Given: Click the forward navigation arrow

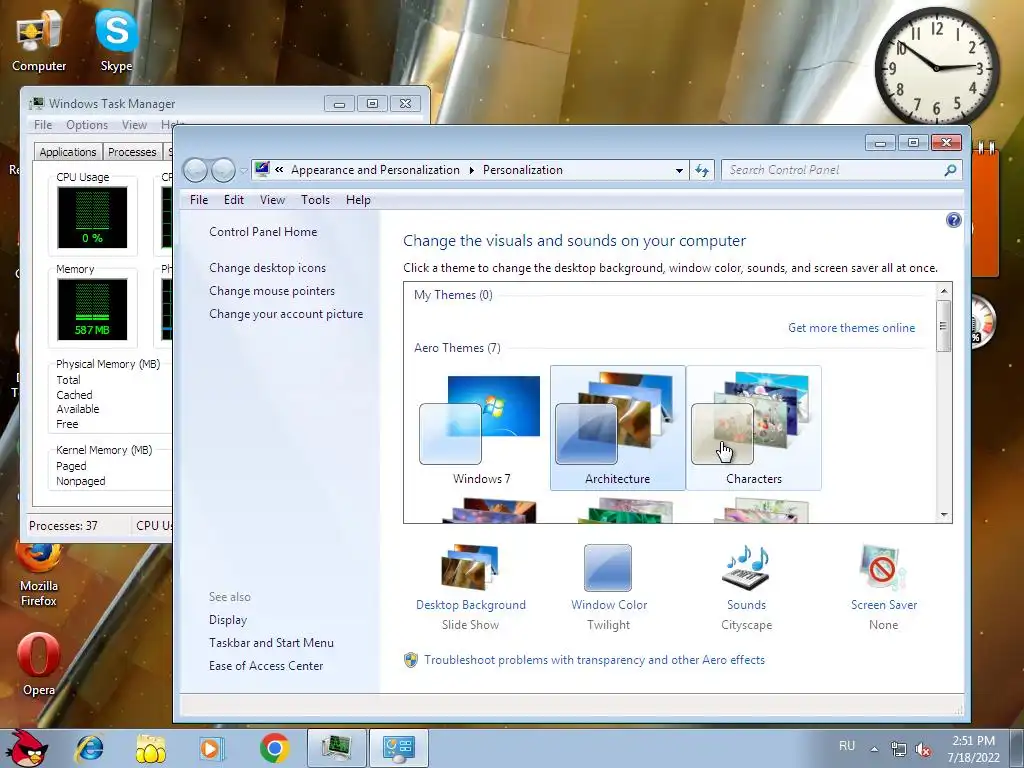Looking at the screenshot, I should click(223, 170).
